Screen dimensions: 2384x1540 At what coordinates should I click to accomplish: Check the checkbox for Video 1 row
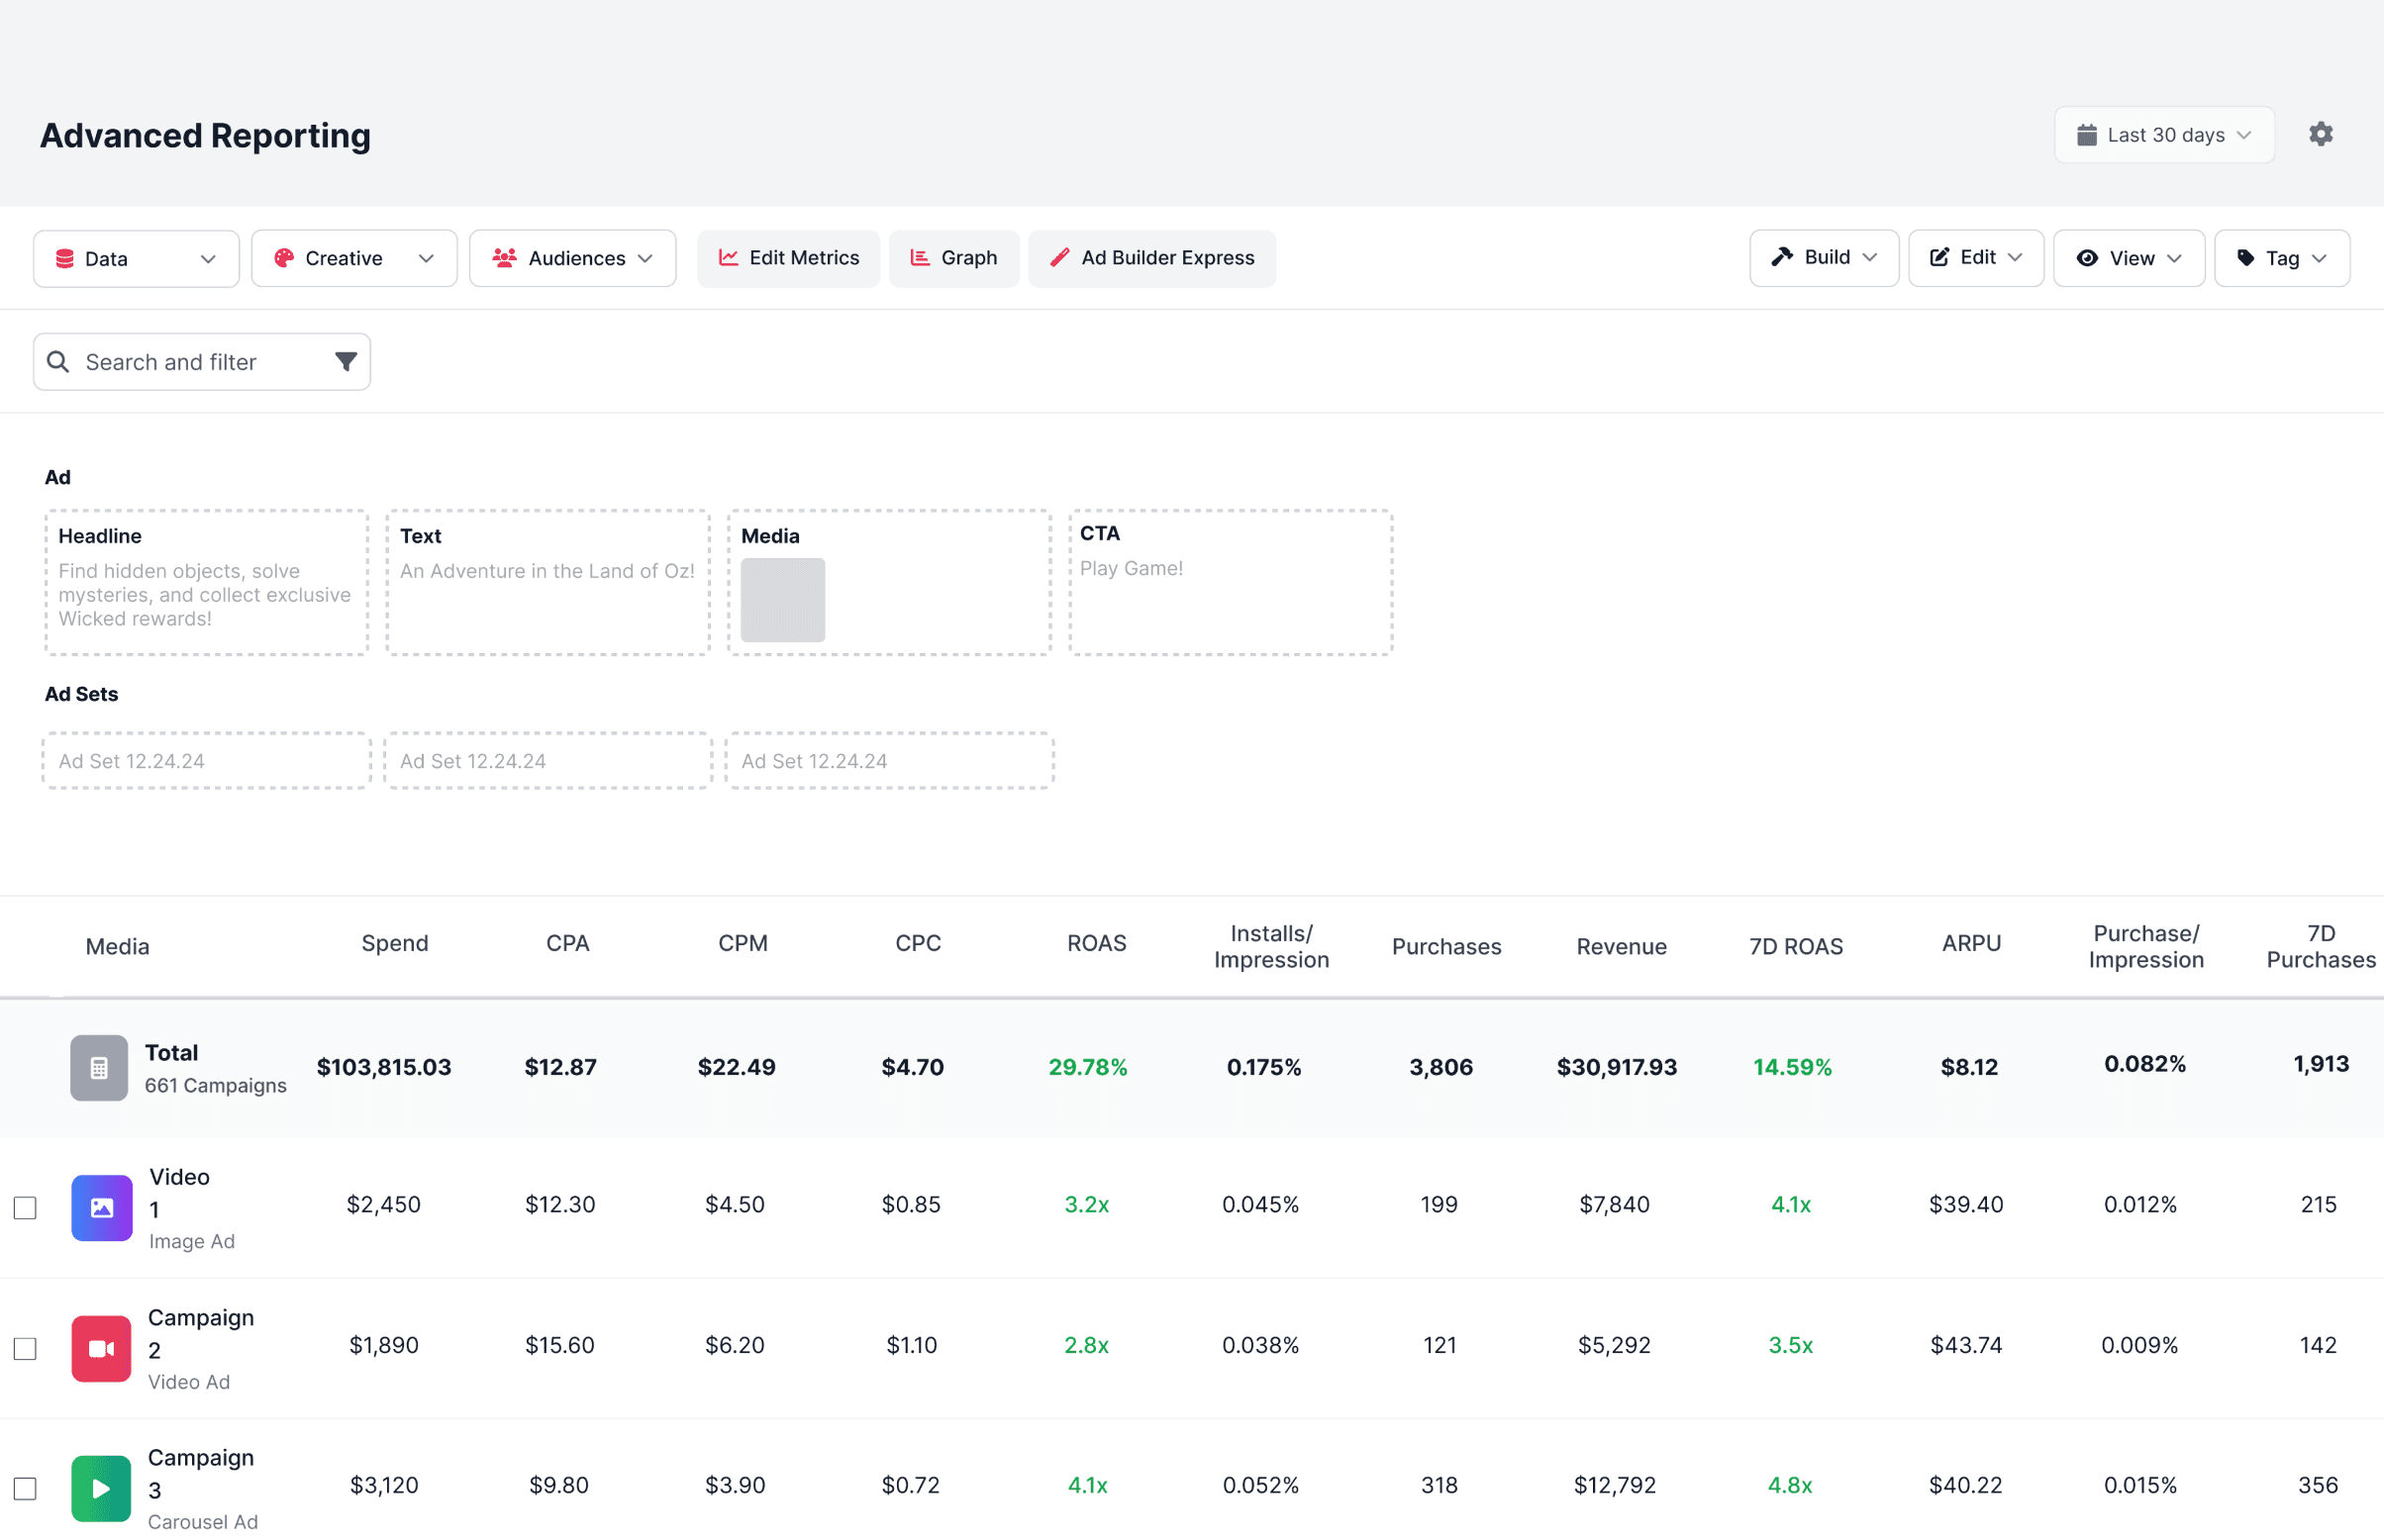[x=25, y=1207]
